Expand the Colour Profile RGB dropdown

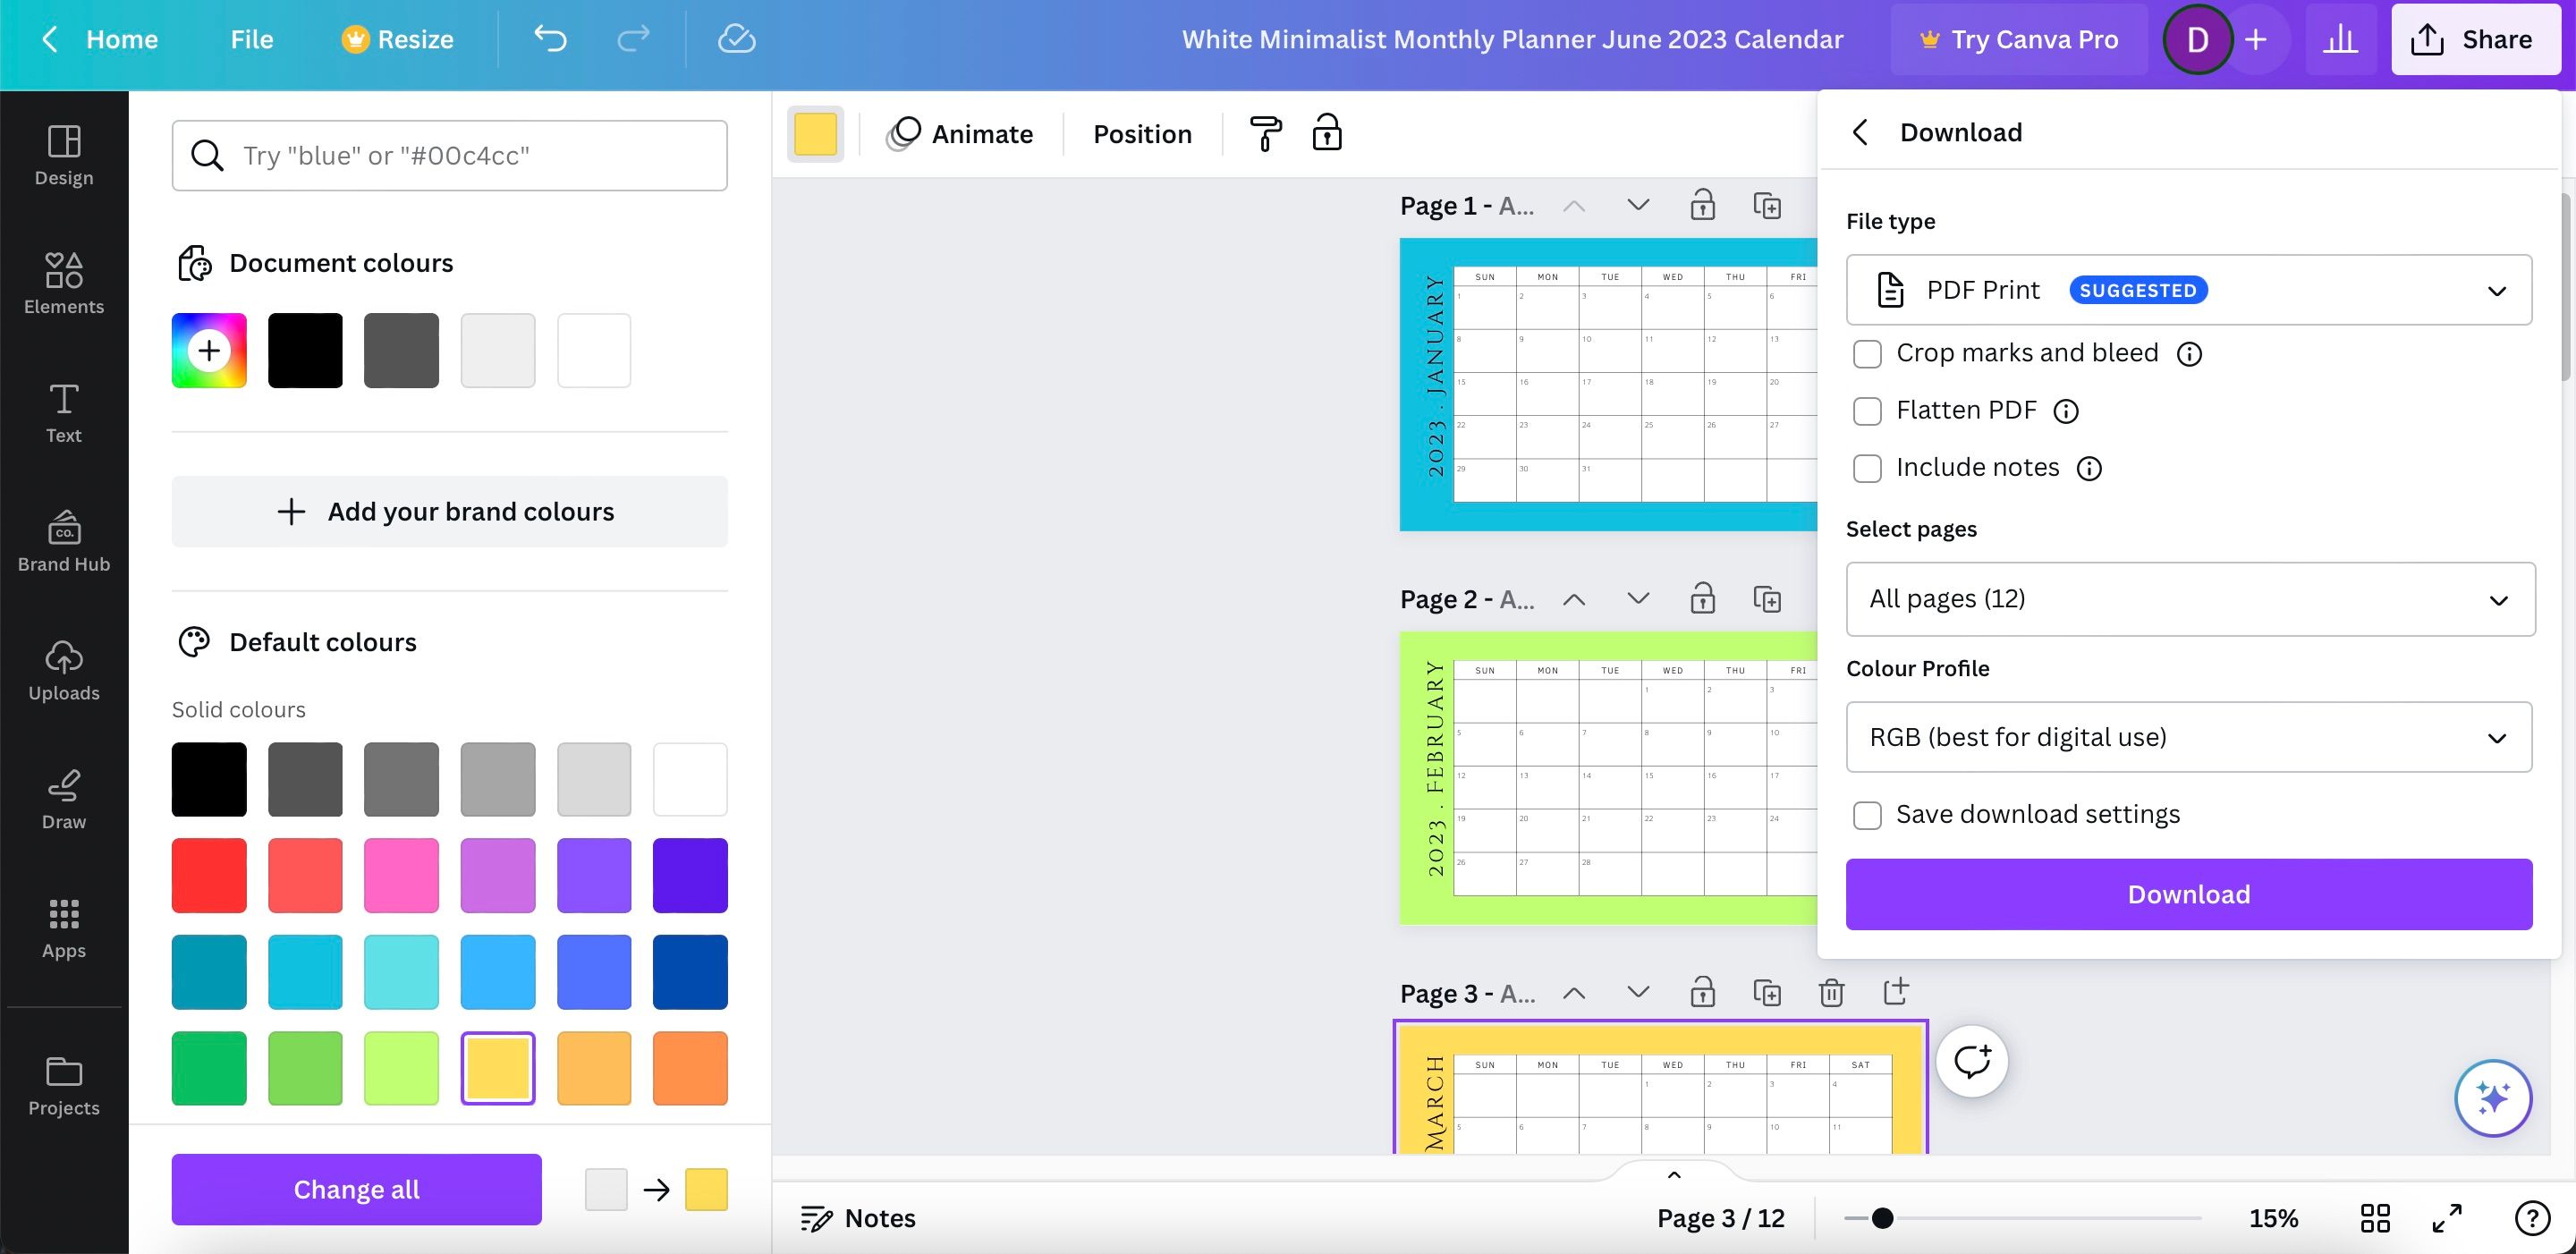coord(2188,737)
